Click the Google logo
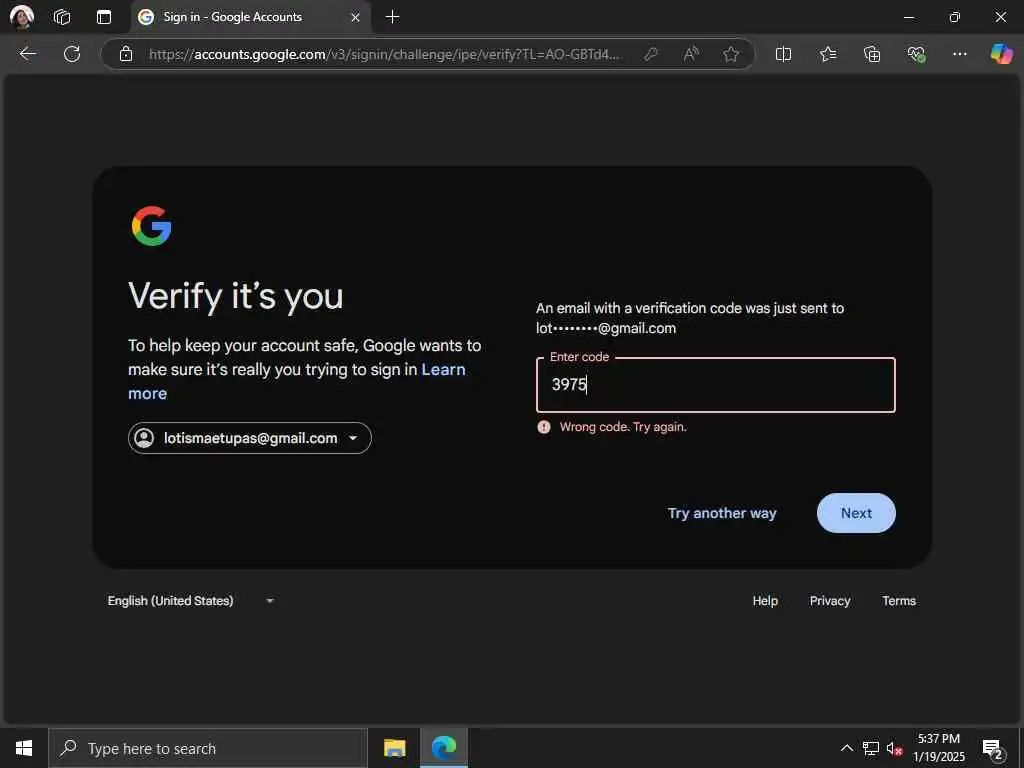 [x=152, y=226]
